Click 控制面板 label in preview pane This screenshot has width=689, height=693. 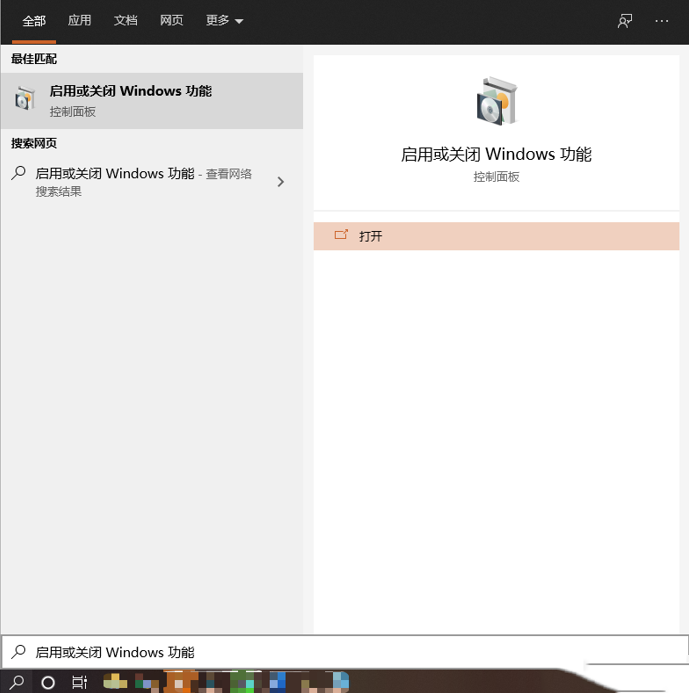[x=496, y=177]
